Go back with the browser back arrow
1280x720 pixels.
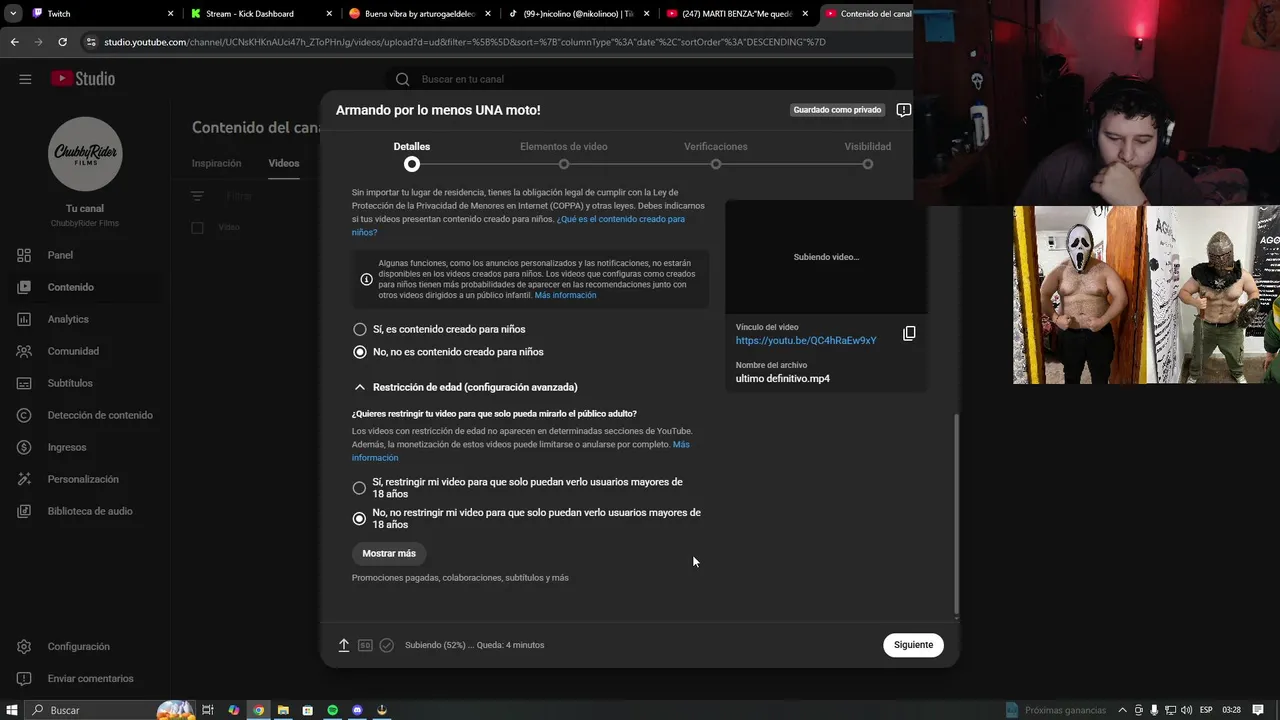click(14, 42)
